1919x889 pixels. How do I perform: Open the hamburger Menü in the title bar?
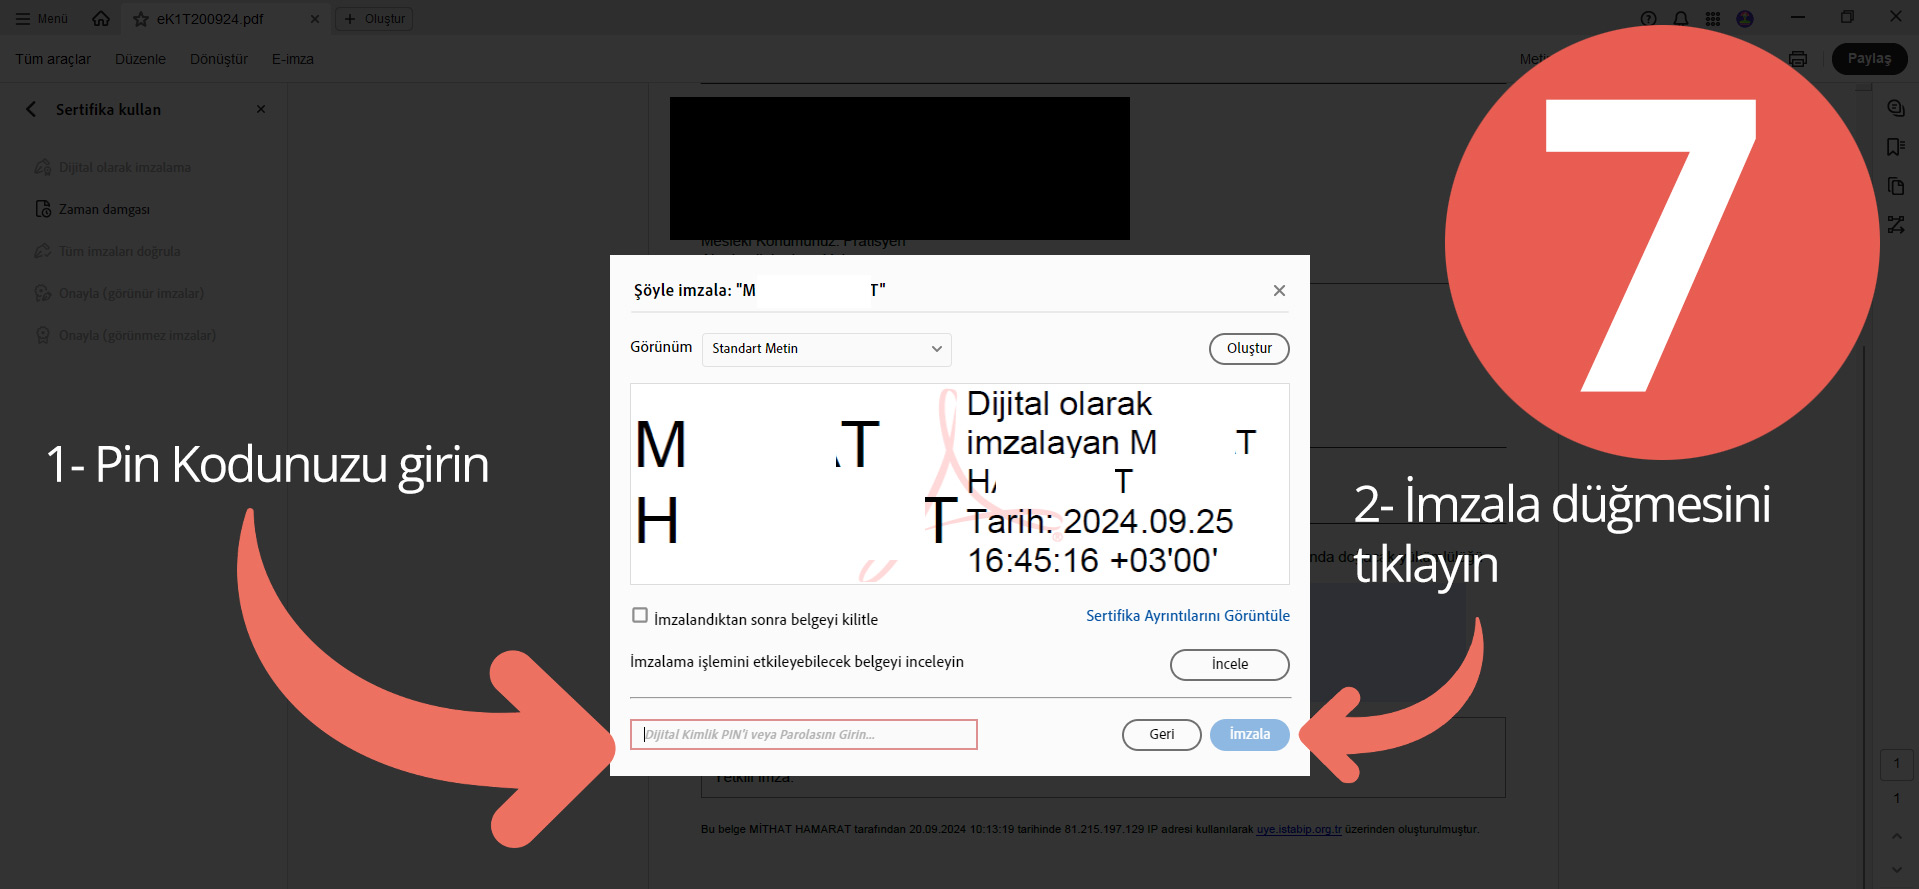click(41, 19)
